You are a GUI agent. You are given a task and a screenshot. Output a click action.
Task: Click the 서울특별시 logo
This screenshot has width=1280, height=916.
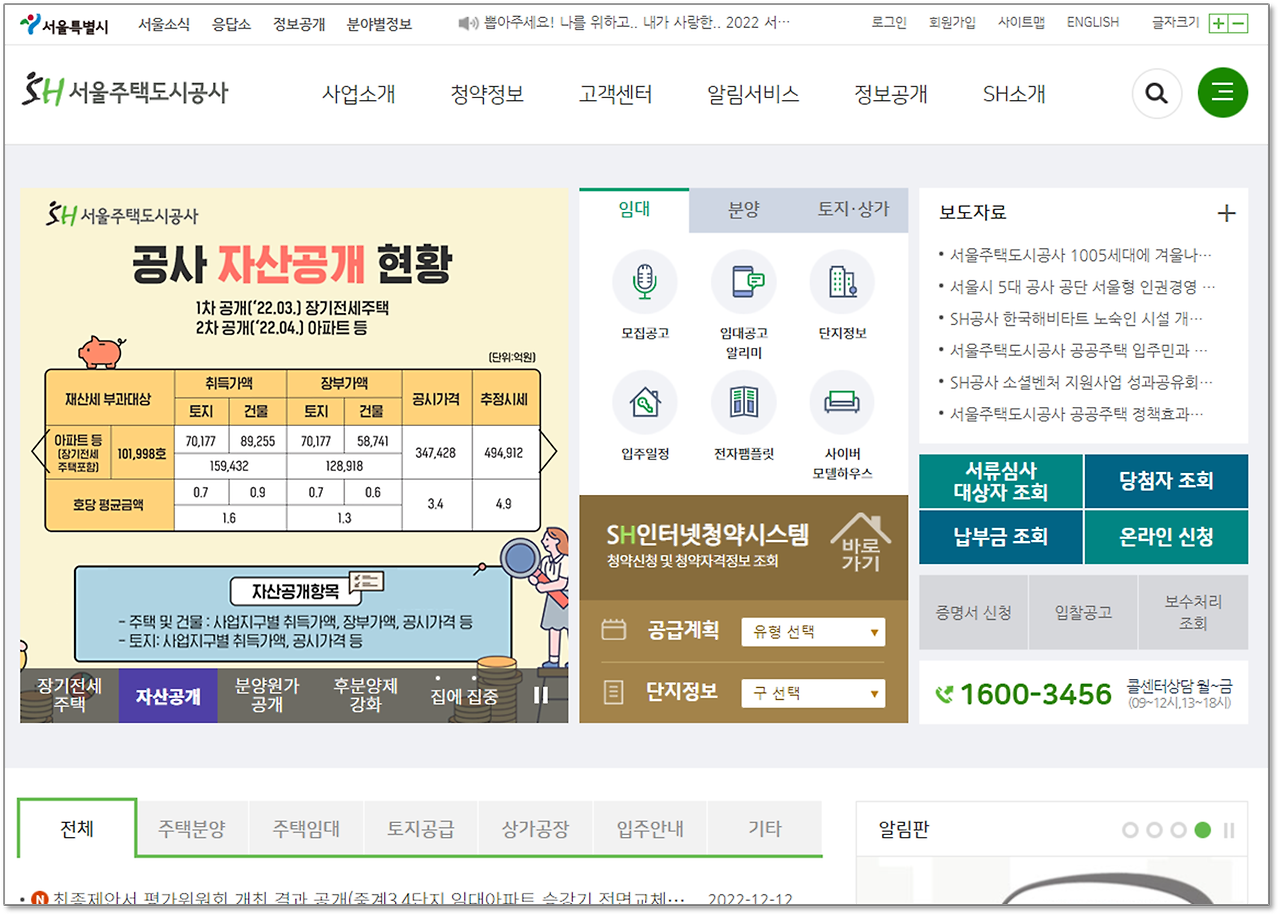[x=64, y=23]
